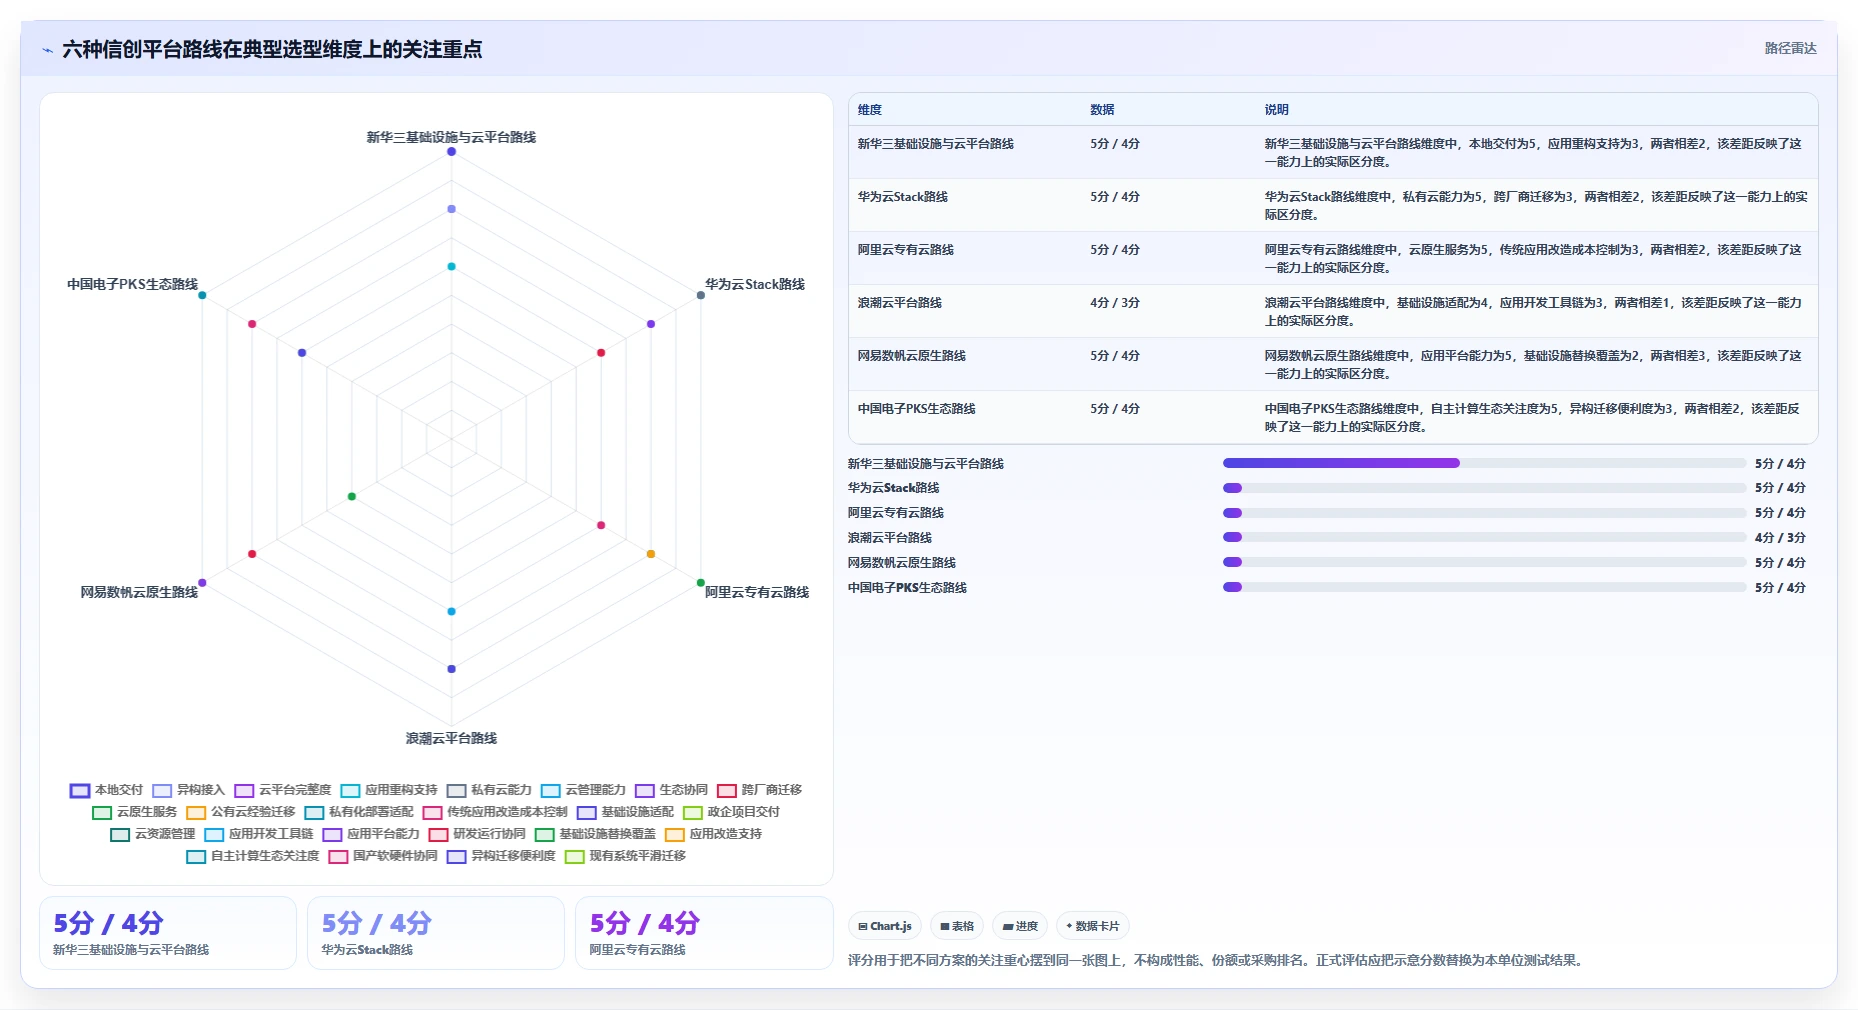The width and height of the screenshot is (1858, 1010).
Task: Open the 阿里云专有云路线 score card
Action: [704, 933]
